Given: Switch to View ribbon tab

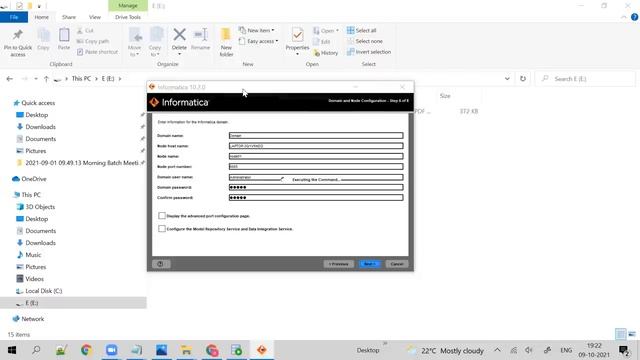Looking at the screenshot, I should (x=95, y=17).
